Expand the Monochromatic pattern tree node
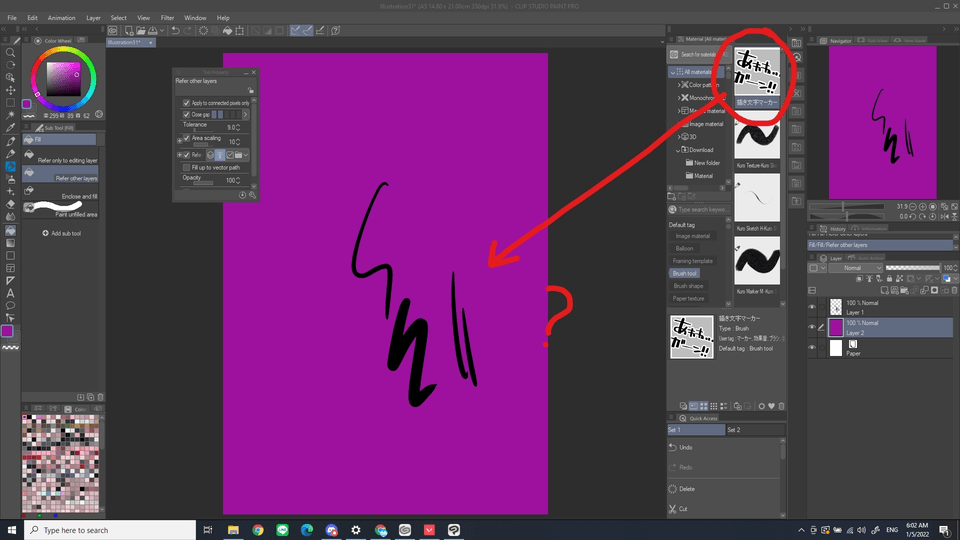 coord(679,98)
